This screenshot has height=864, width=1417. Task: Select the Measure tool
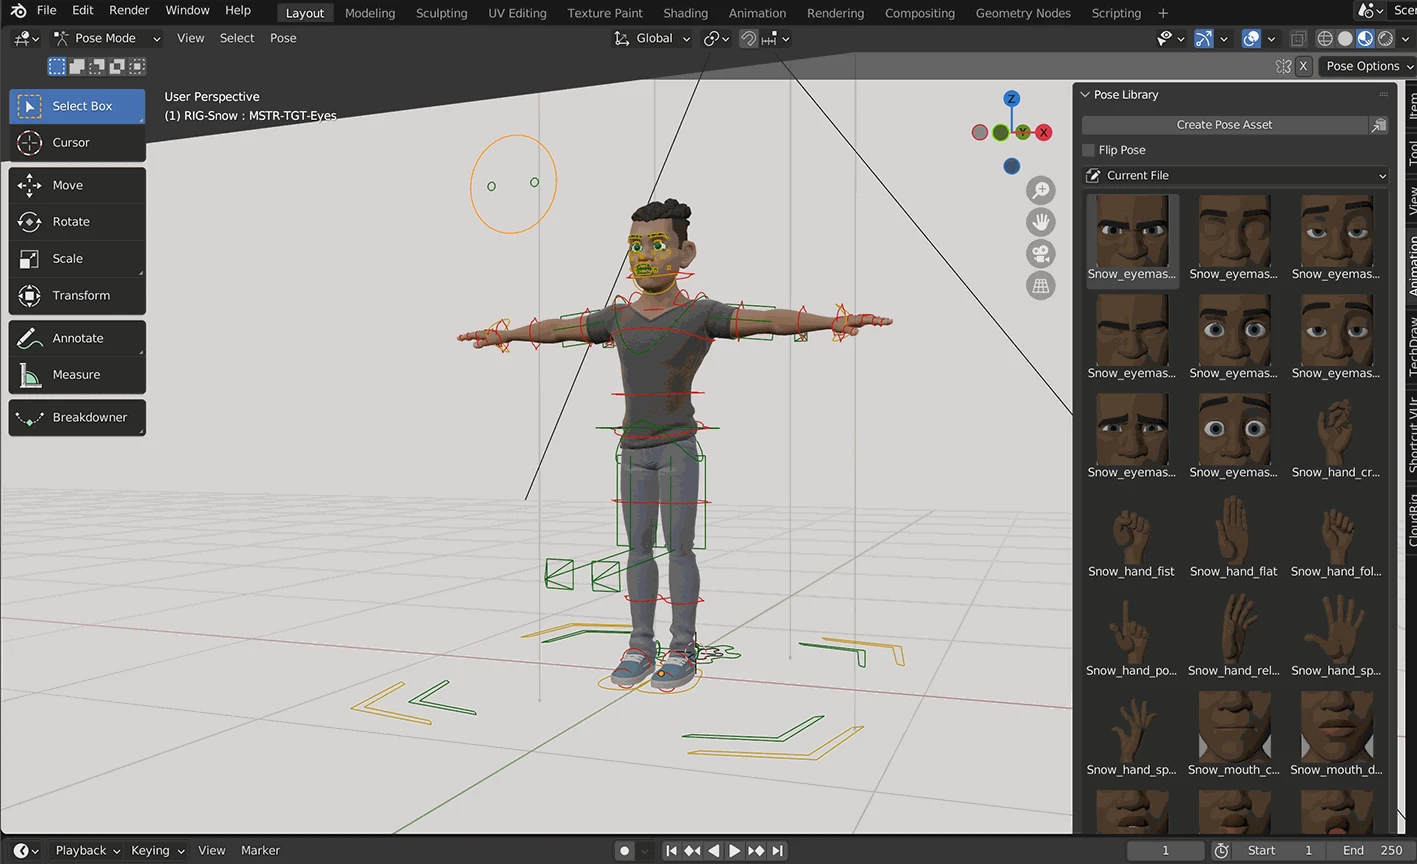click(x=77, y=375)
